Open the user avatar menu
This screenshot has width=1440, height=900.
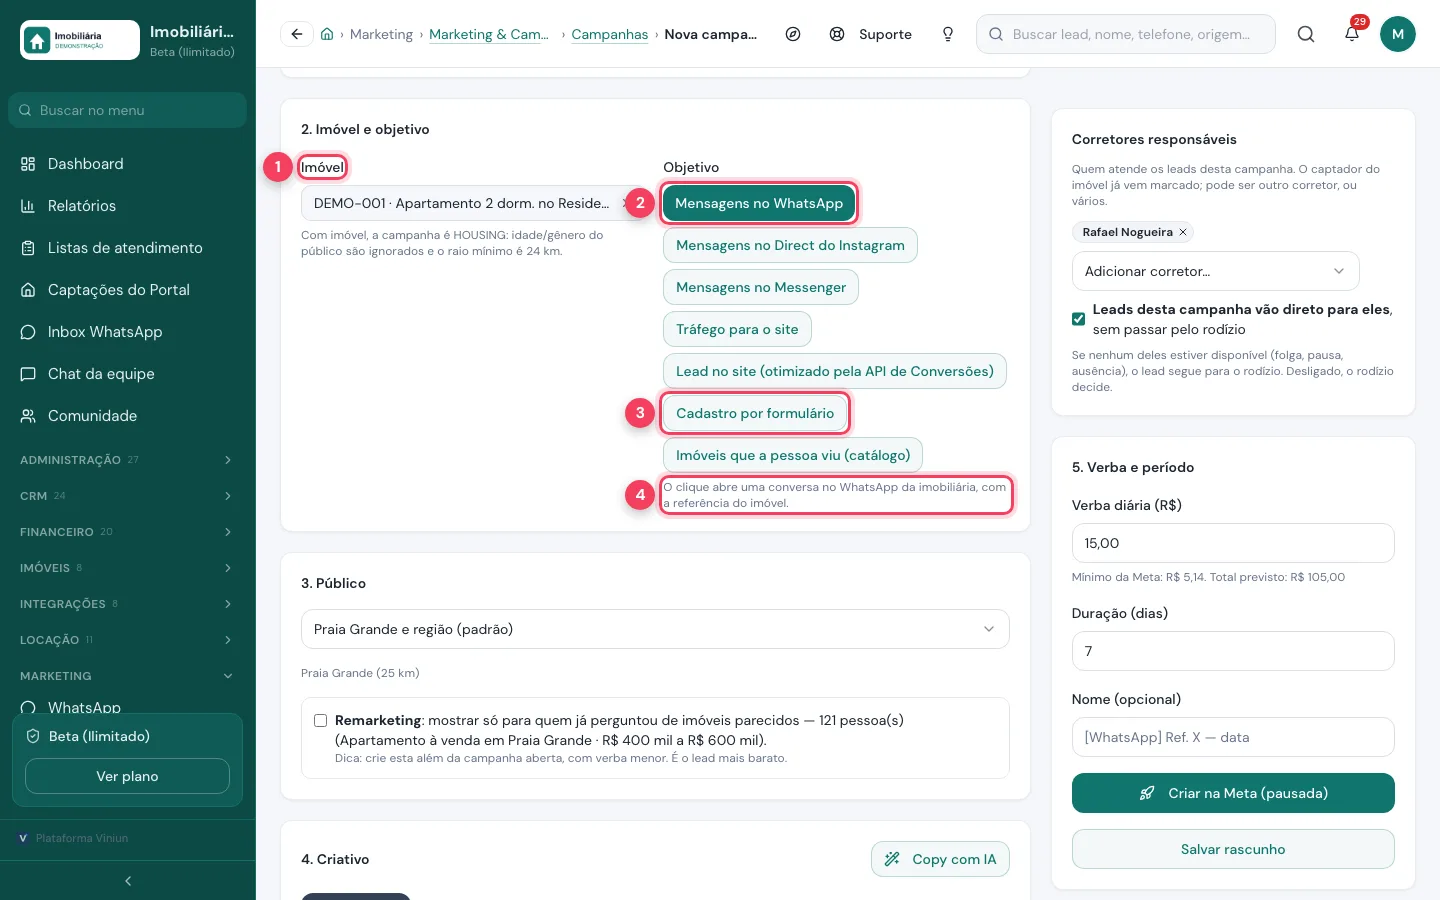point(1398,34)
